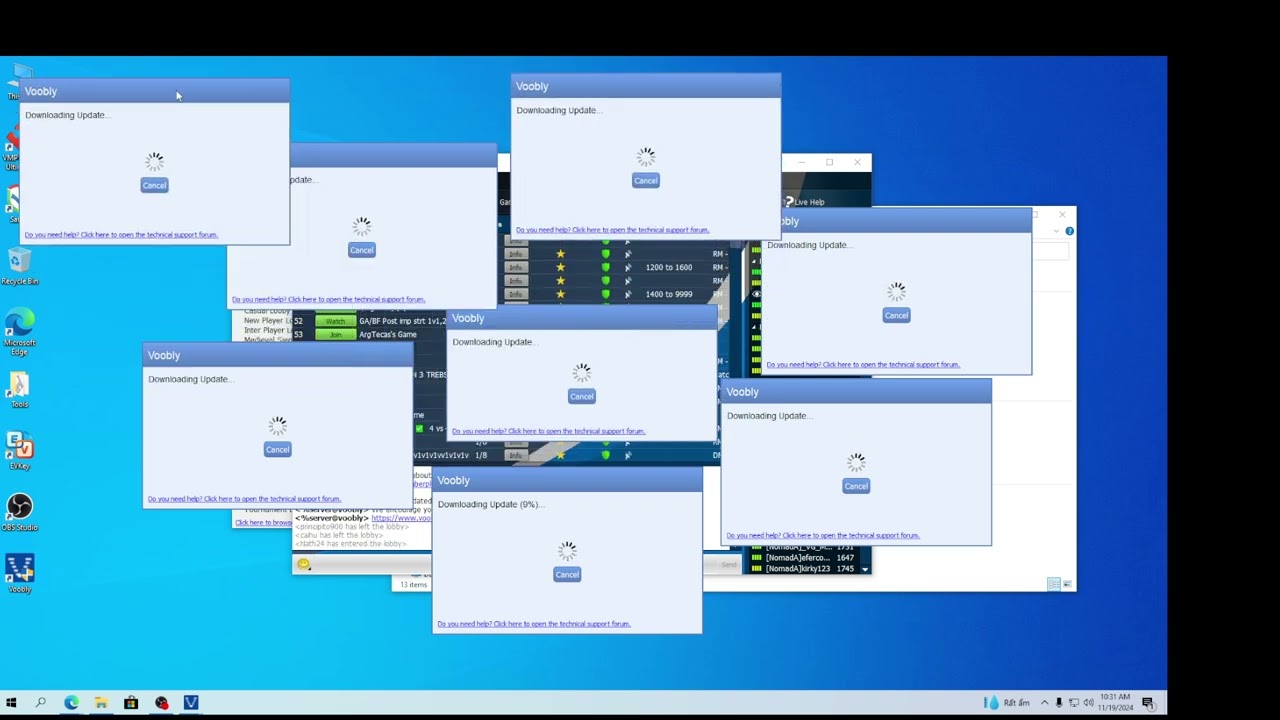Select the Voobly desktop shortcut
Image resolution: width=1280 pixels, height=720 pixels.
coord(19,574)
